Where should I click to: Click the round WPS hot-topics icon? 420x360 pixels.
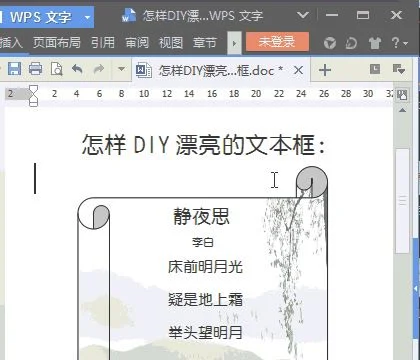pyautogui.click(x=330, y=43)
